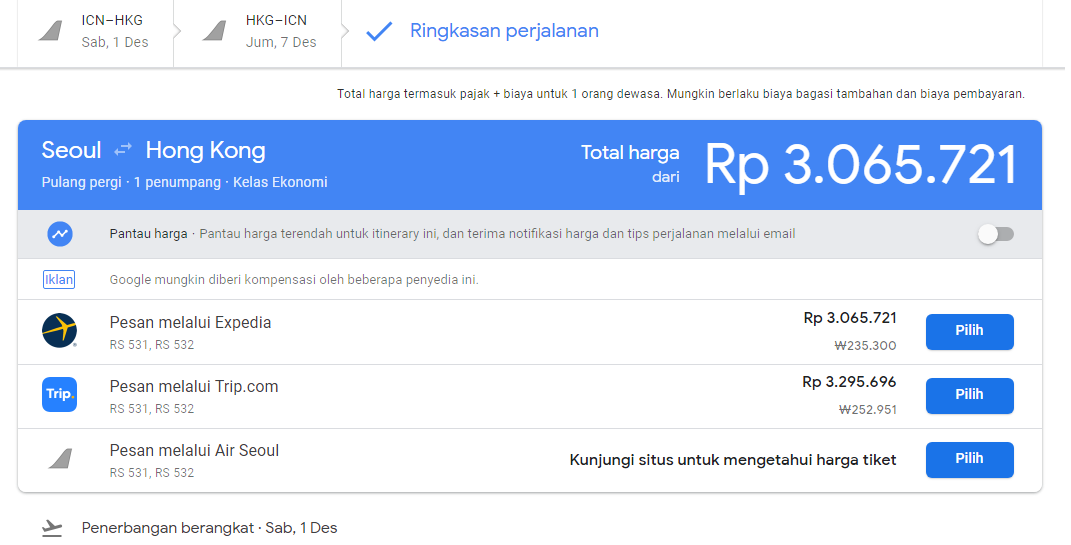Click the Total harga termasuk pajak disclaimer text
This screenshot has height=545, width=1071.
(x=680, y=94)
